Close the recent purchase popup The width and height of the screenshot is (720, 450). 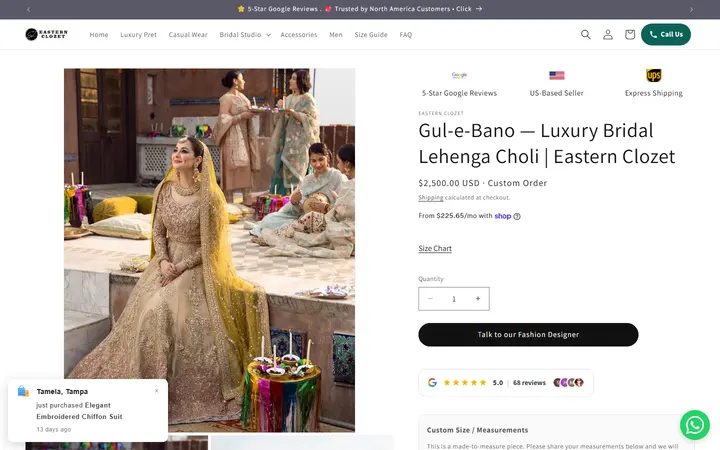coord(157,391)
